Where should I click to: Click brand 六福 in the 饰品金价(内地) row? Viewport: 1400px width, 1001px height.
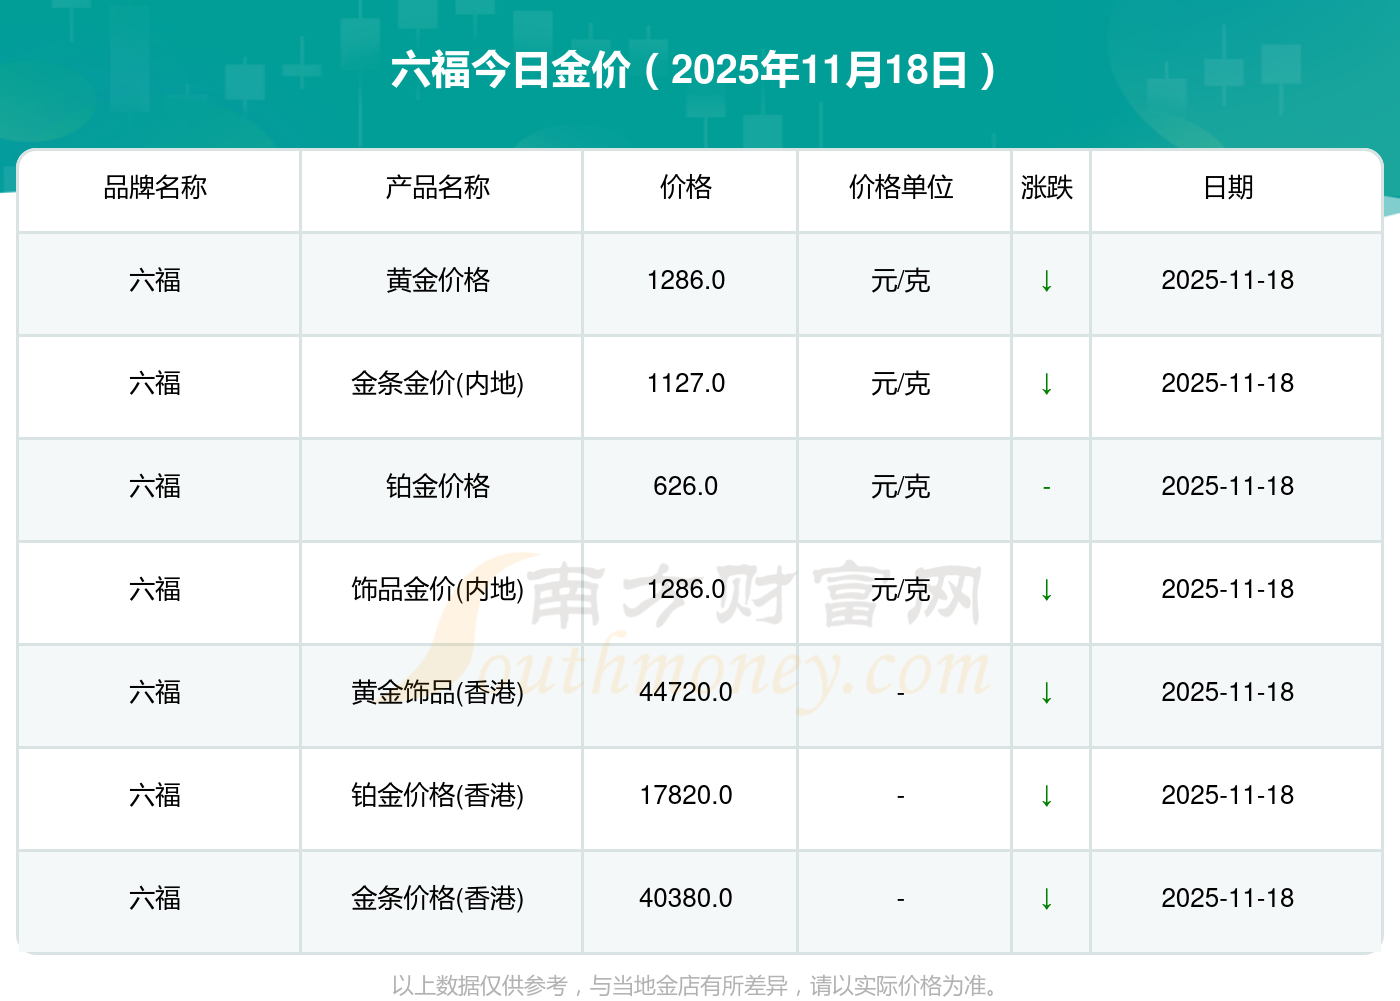click(155, 589)
